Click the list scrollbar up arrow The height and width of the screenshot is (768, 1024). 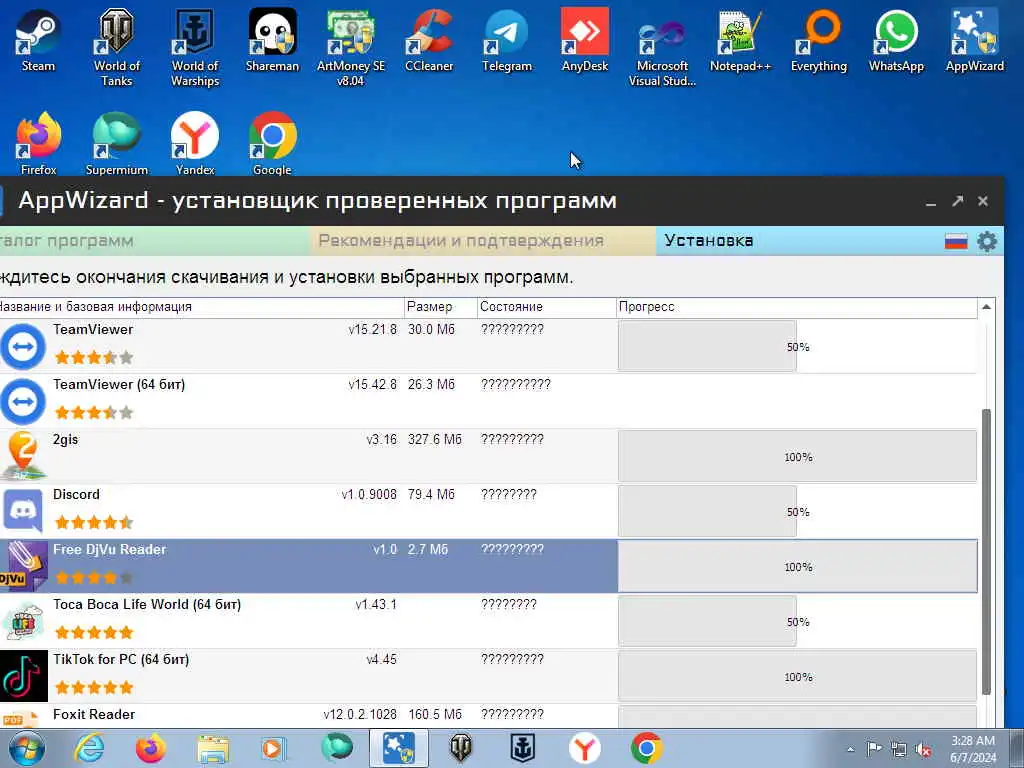click(986, 307)
